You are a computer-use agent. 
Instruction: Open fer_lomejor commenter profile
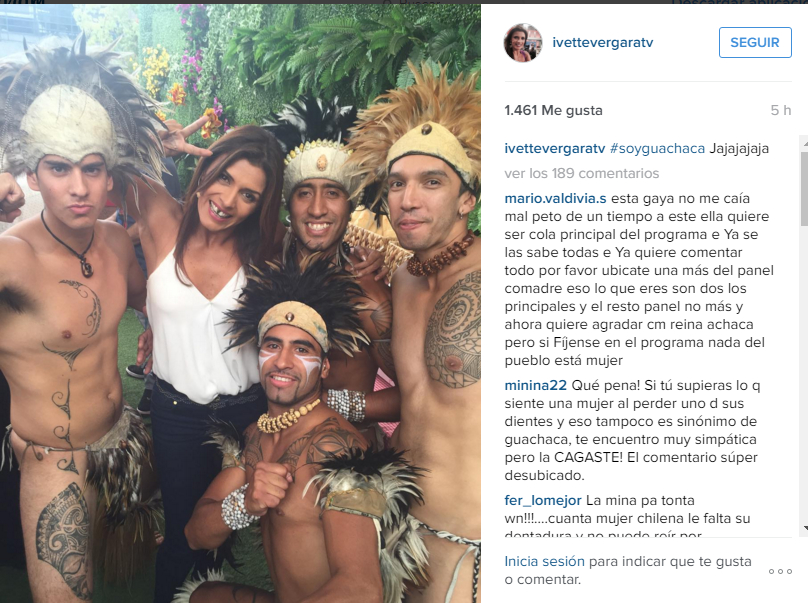543,500
